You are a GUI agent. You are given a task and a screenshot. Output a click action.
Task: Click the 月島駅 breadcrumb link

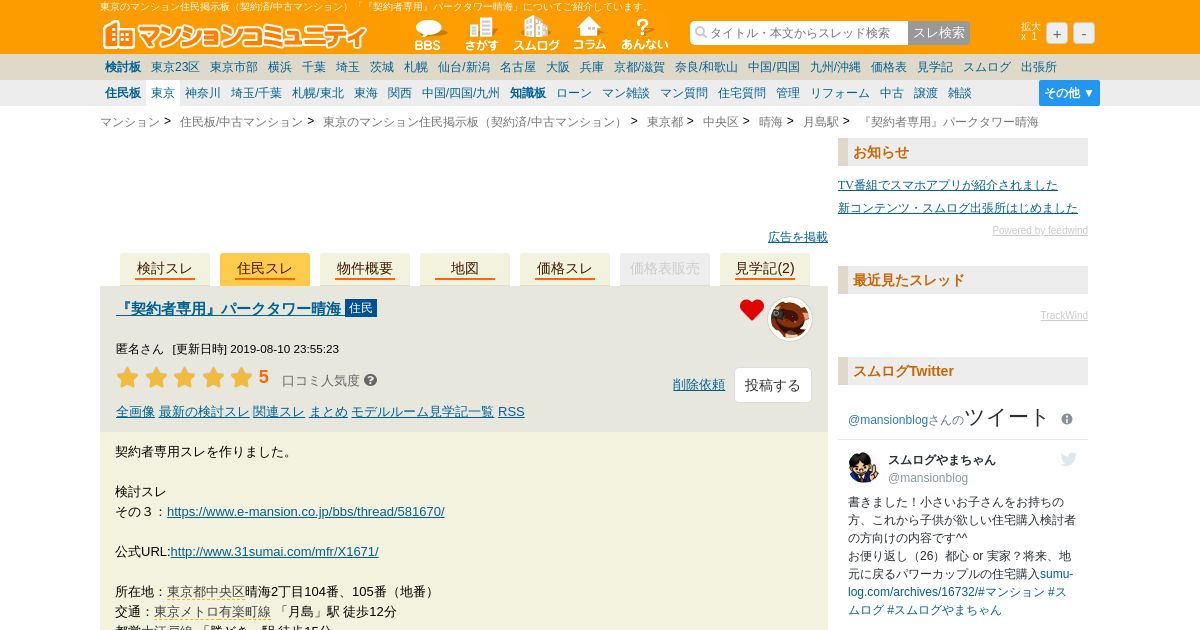(821, 122)
